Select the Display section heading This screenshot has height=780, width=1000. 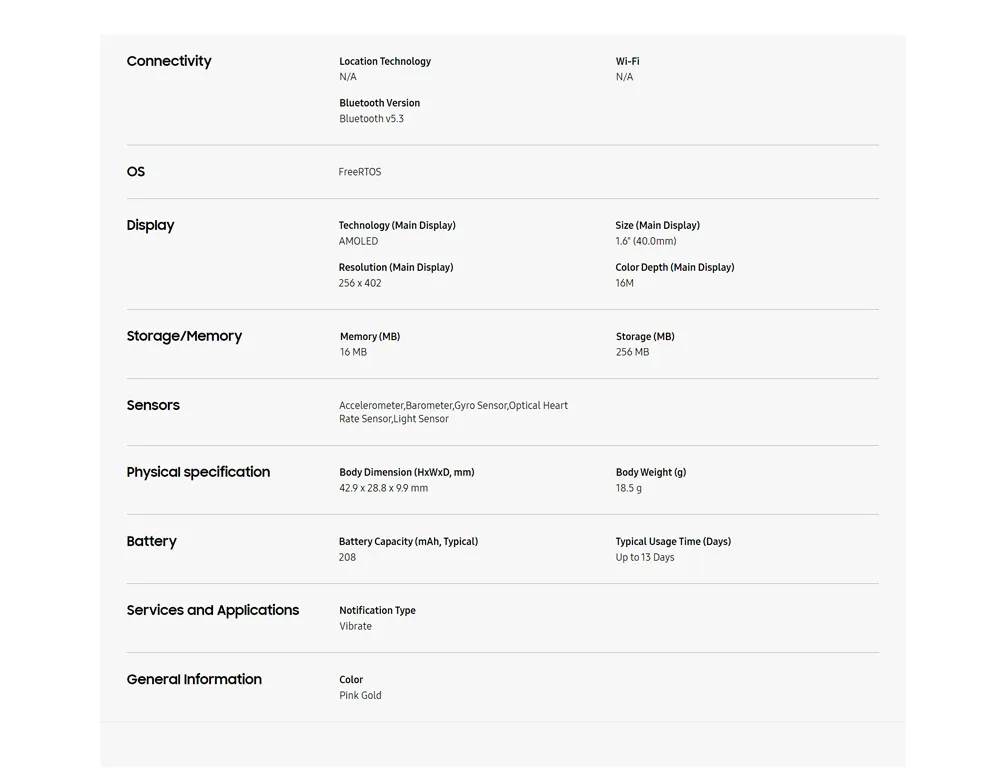[x=150, y=225]
